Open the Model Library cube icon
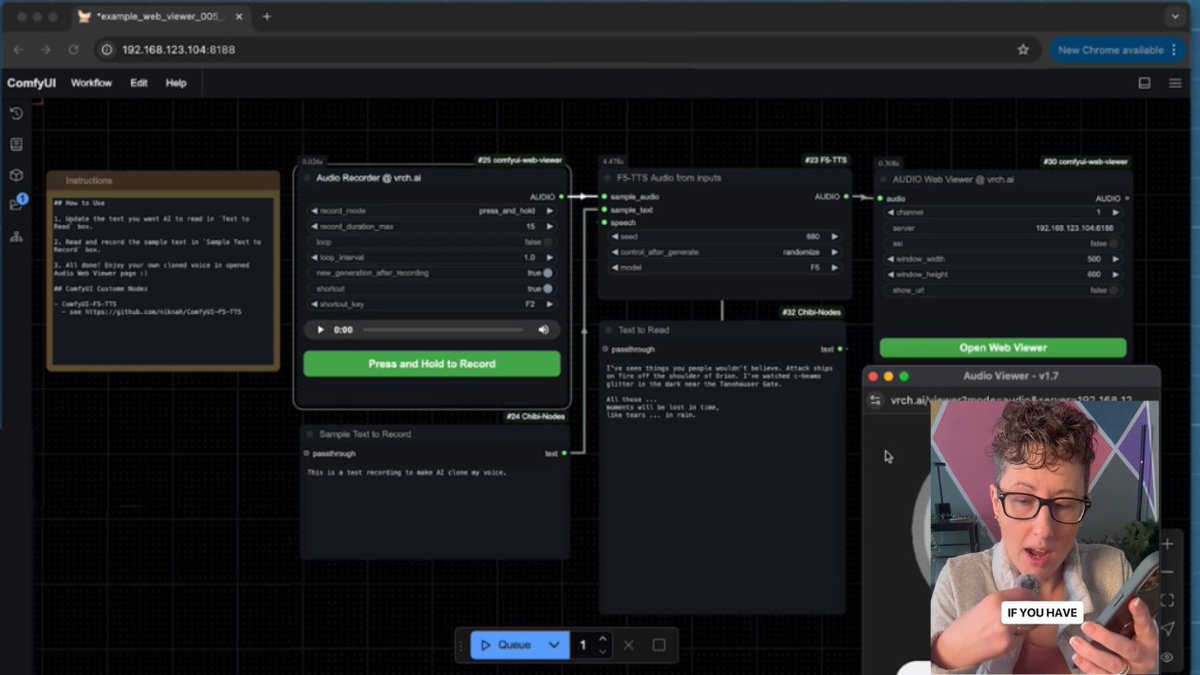Image resolution: width=1200 pixels, height=675 pixels. coord(16,175)
